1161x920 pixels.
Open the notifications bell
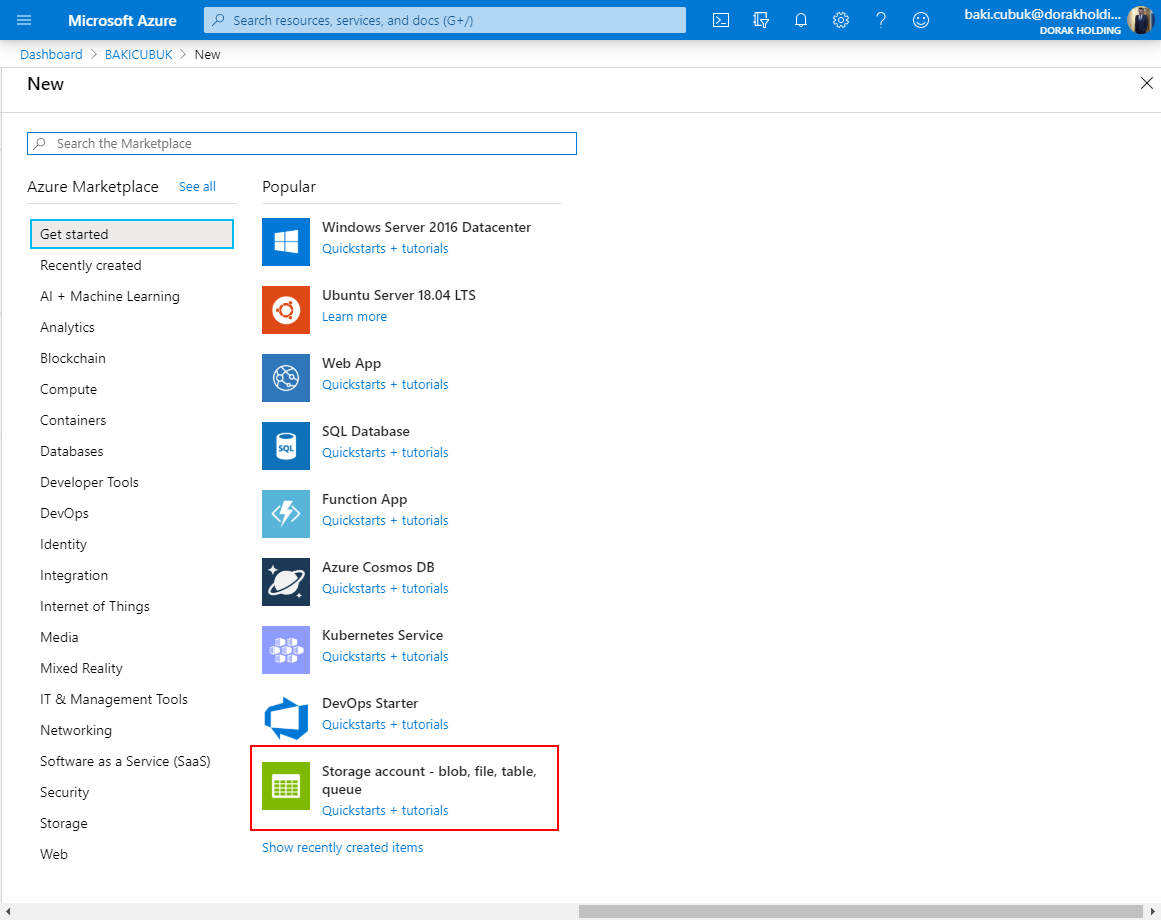[800, 20]
